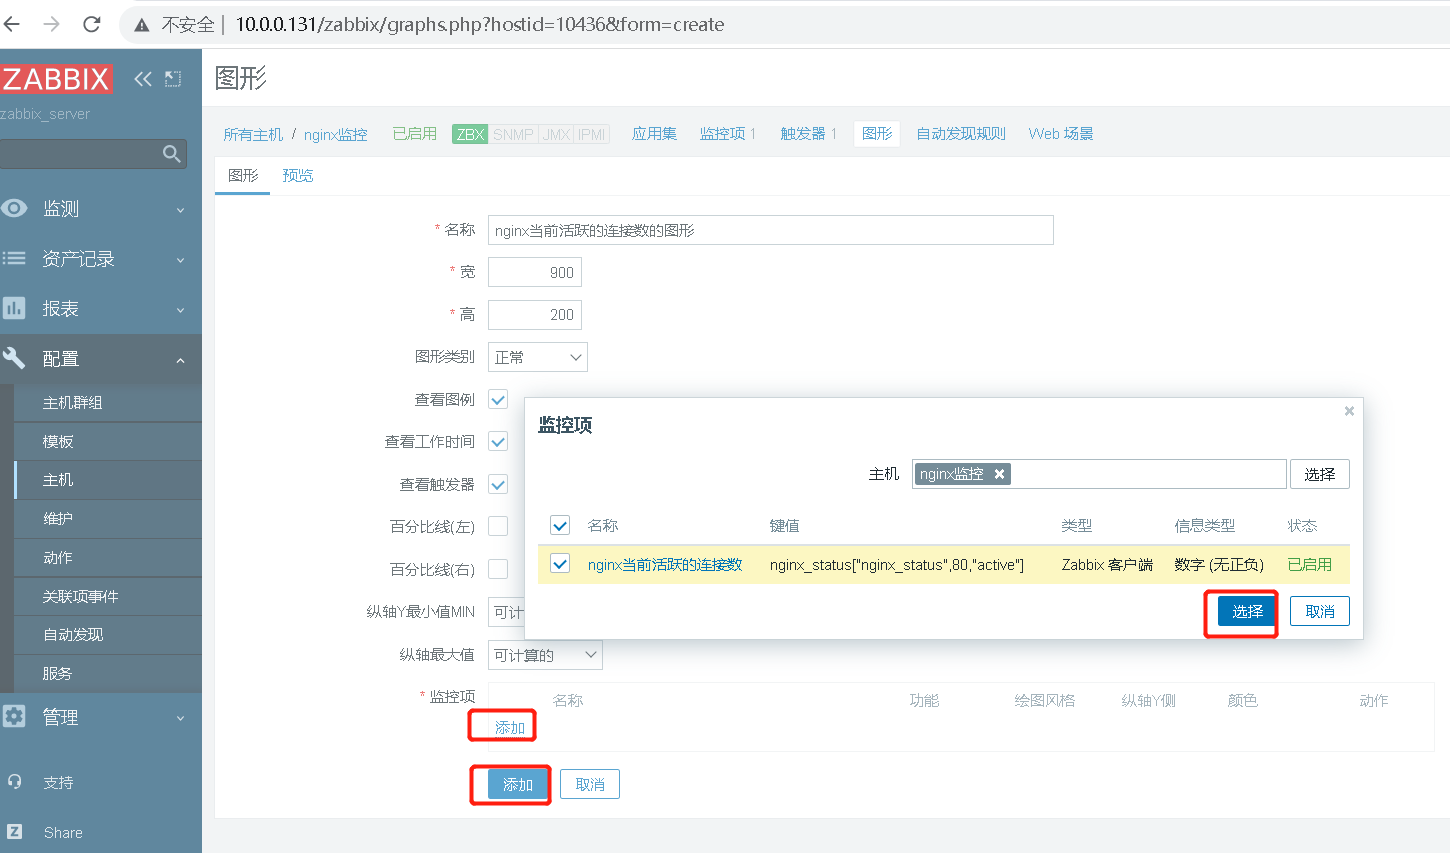Open the 图形类别 dropdown
Image resolution: width=1450 pixels, height=853 pixels.
click(538, 357)
